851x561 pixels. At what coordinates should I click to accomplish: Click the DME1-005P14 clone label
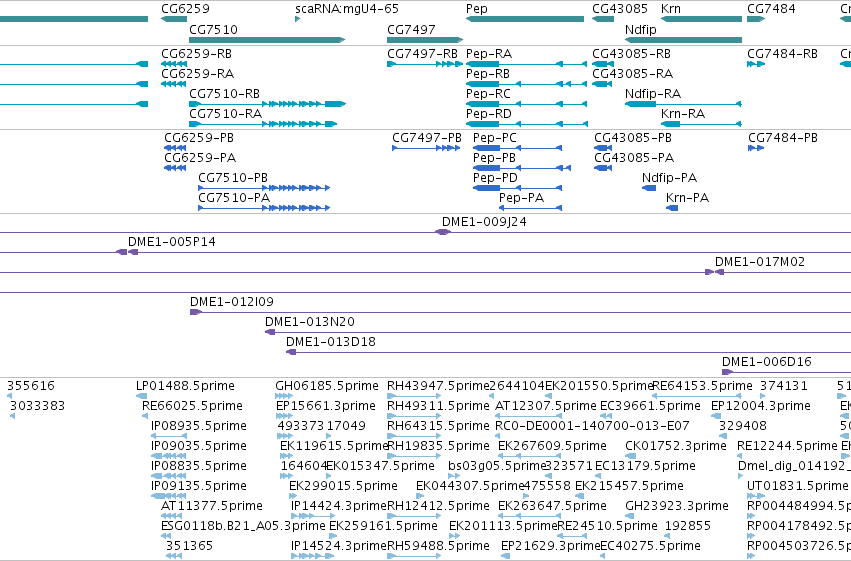[x=172, y=242]
